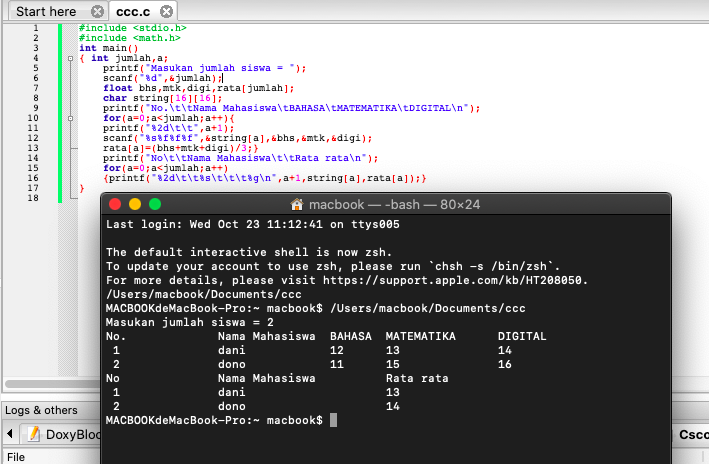Click line number 7 in the gutter
Image resolution: width=709 pixels, height=464 pixels.
(x=36, y=88)
